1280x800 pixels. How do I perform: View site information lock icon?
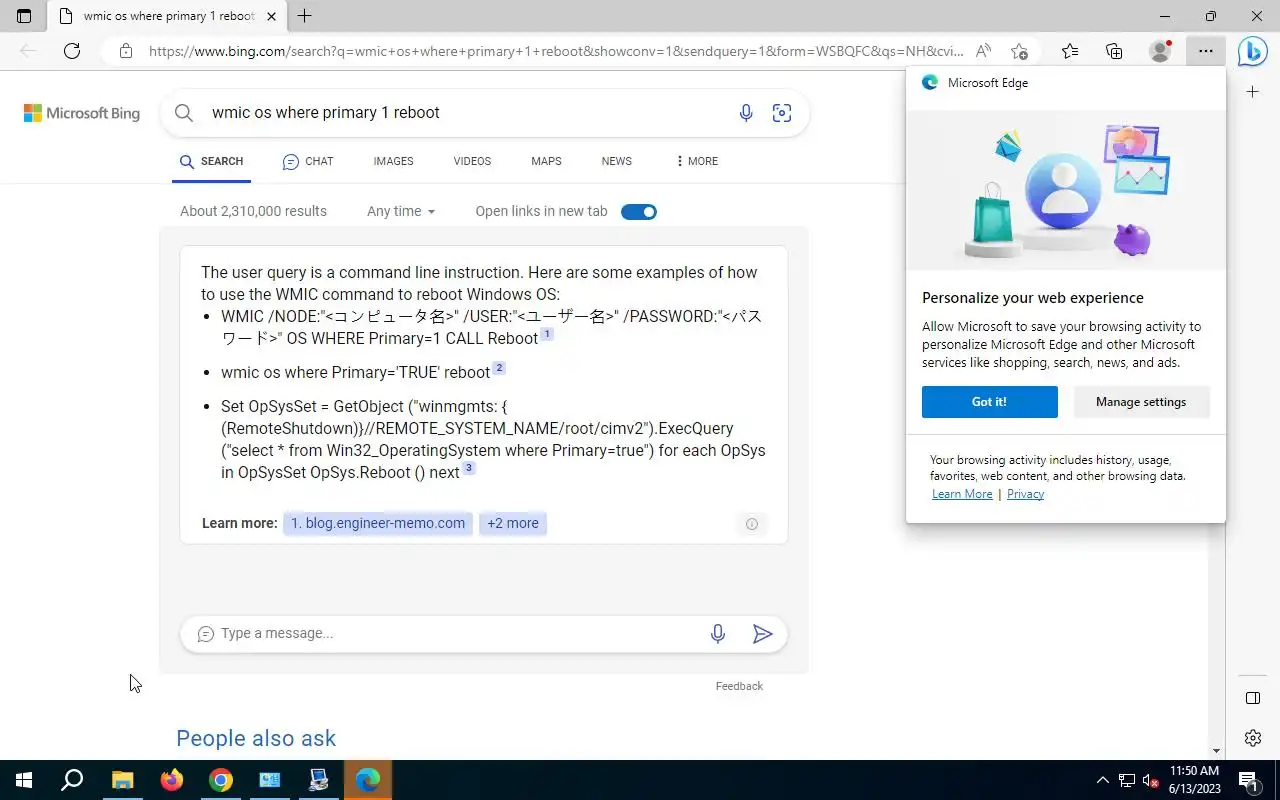125,51
